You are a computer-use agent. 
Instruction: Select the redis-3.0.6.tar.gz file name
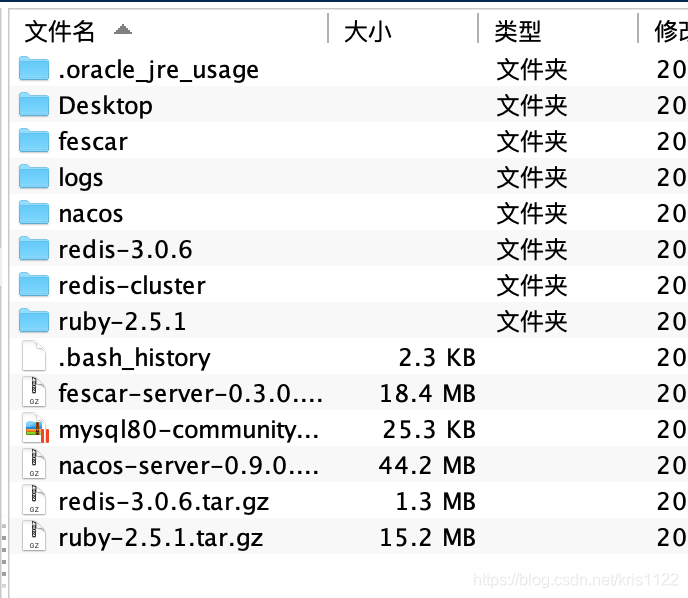click(164, 502)
